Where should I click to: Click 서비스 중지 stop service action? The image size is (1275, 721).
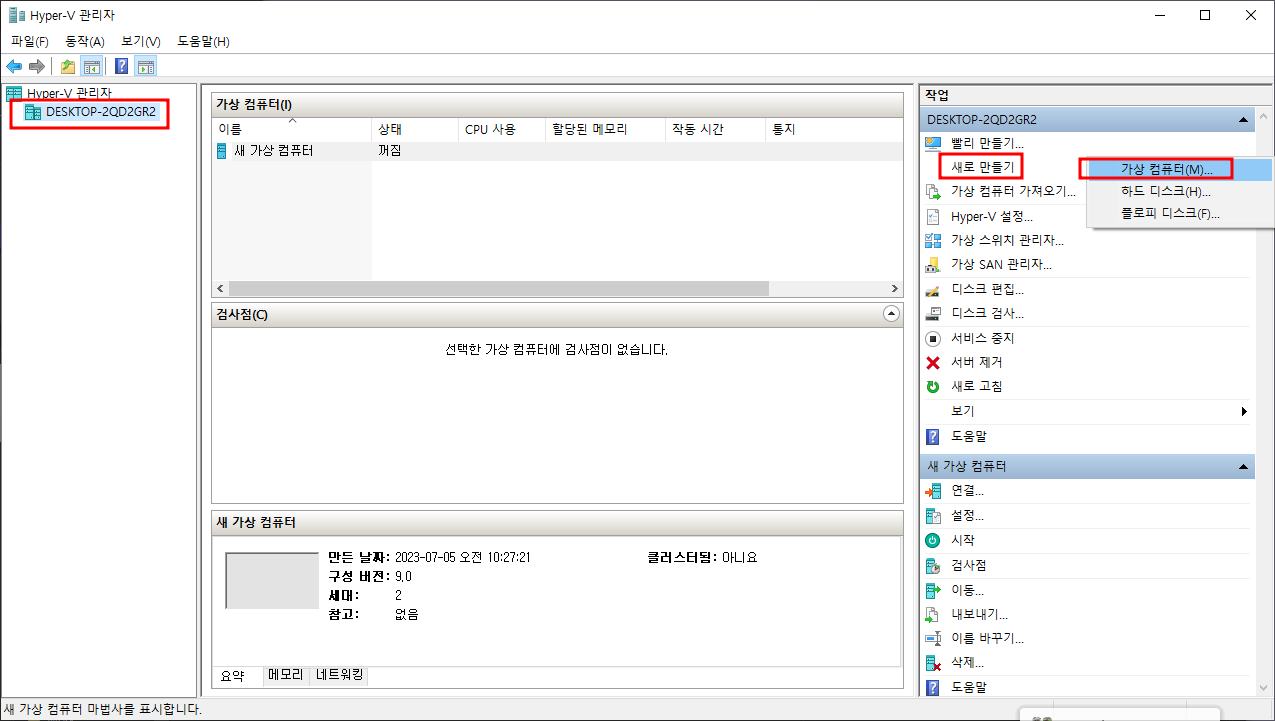click(x=982, y=338)
